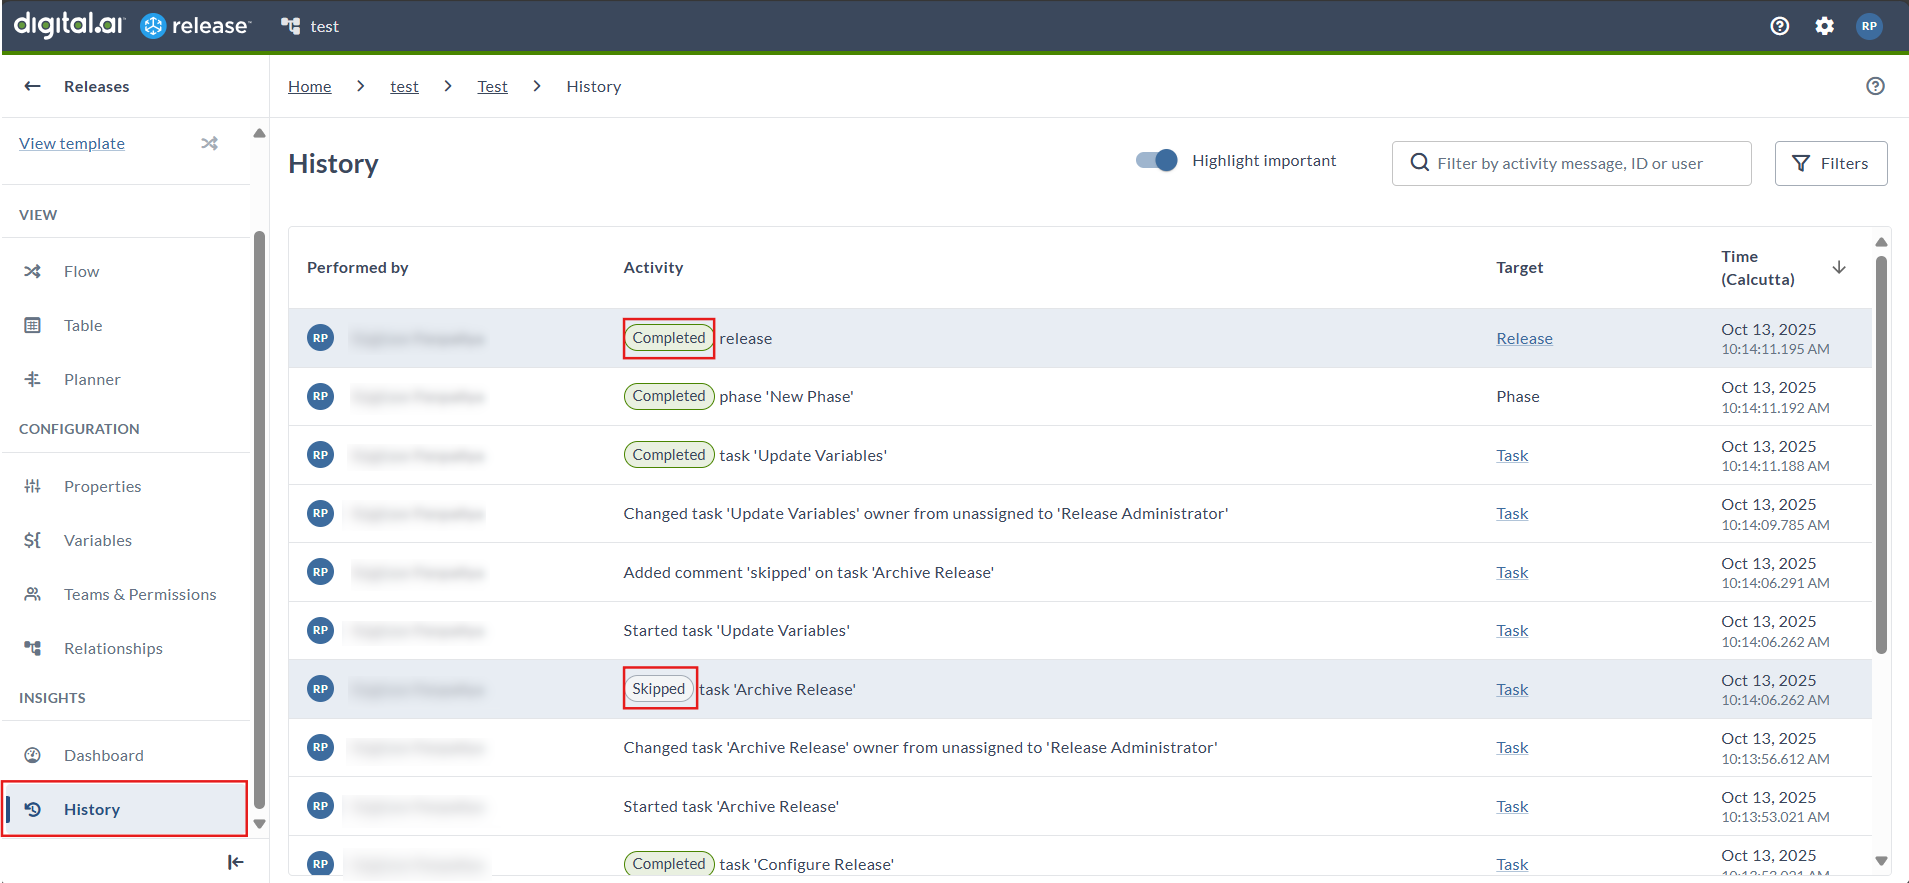Click the RP user avatar in header
Viewport: 1909px width, 883px height.
point(1868,26)
